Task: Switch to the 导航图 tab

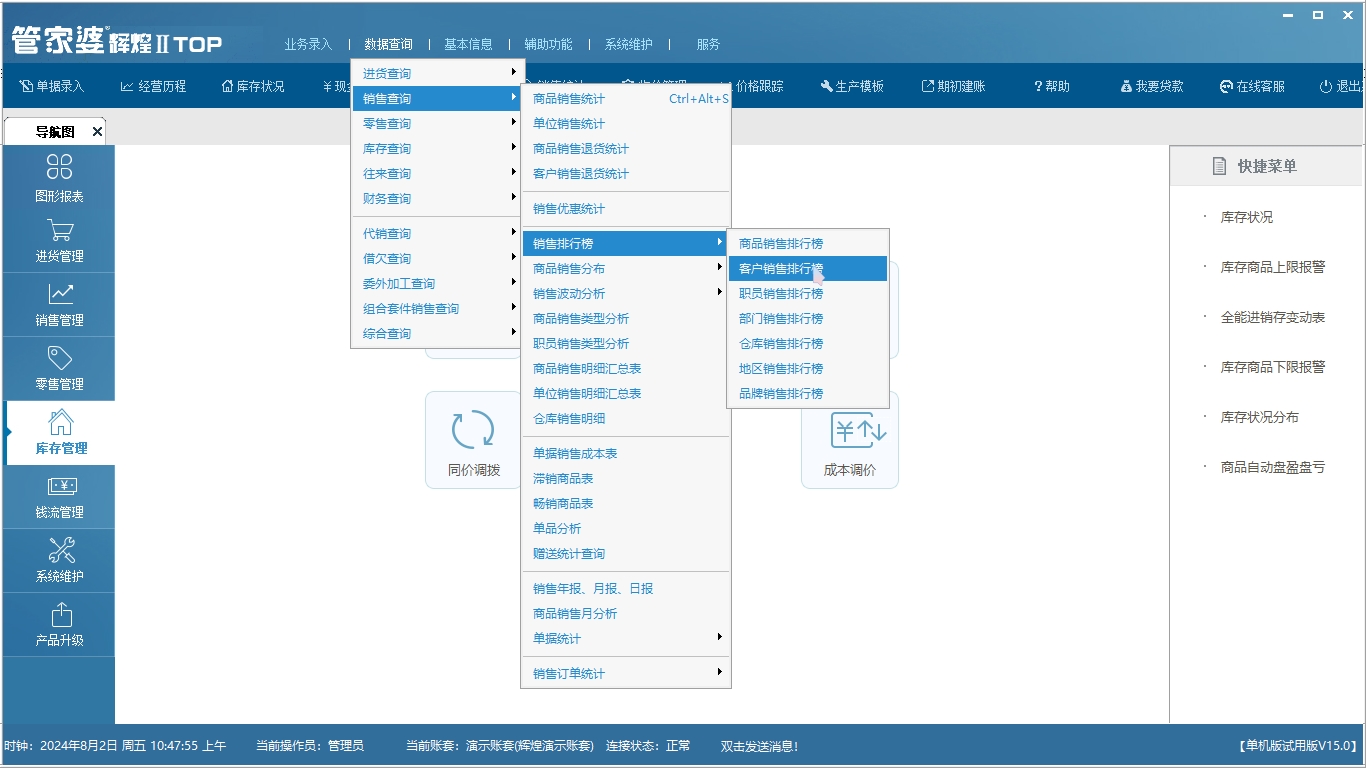Action: pos(55,131)
